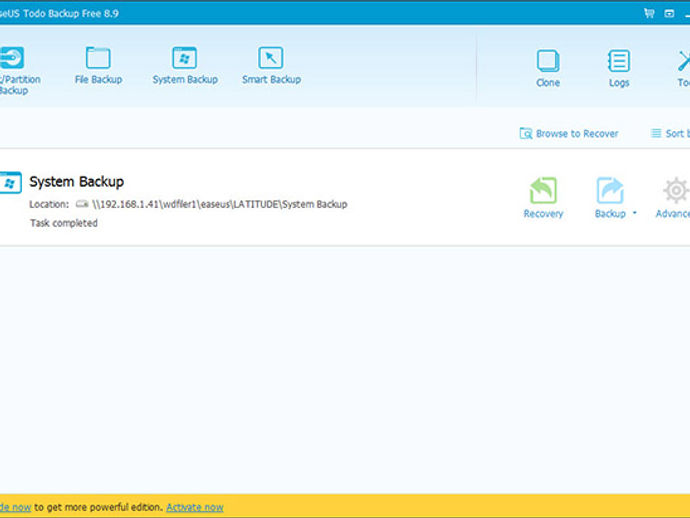Click the backup location network path
The height and width of the screenshot is (518, 690).
[x=220, y=204]
